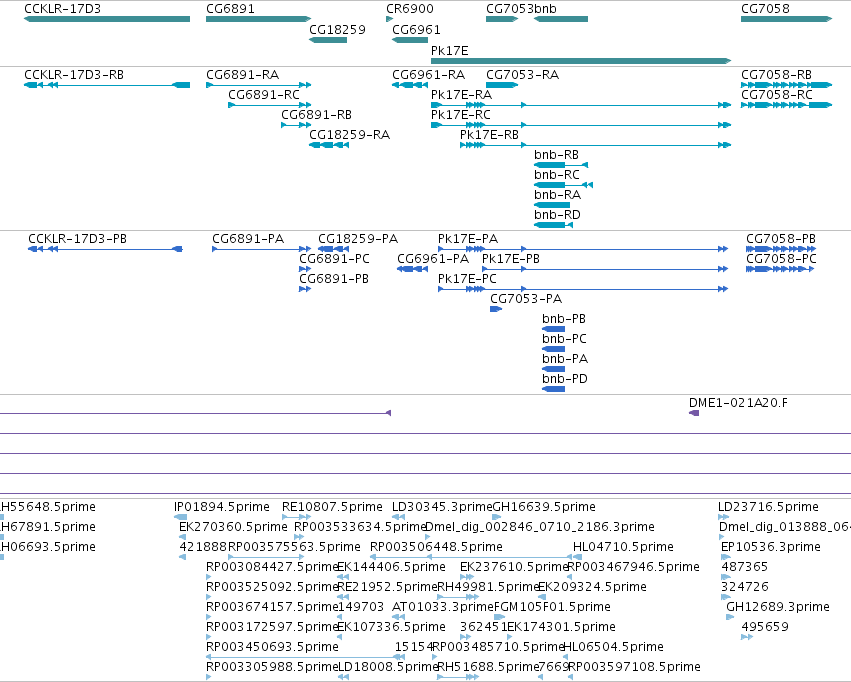851x682 pixels.
Task: Click the CG7058-RC transcript label
Action: (x=777, y=95)
